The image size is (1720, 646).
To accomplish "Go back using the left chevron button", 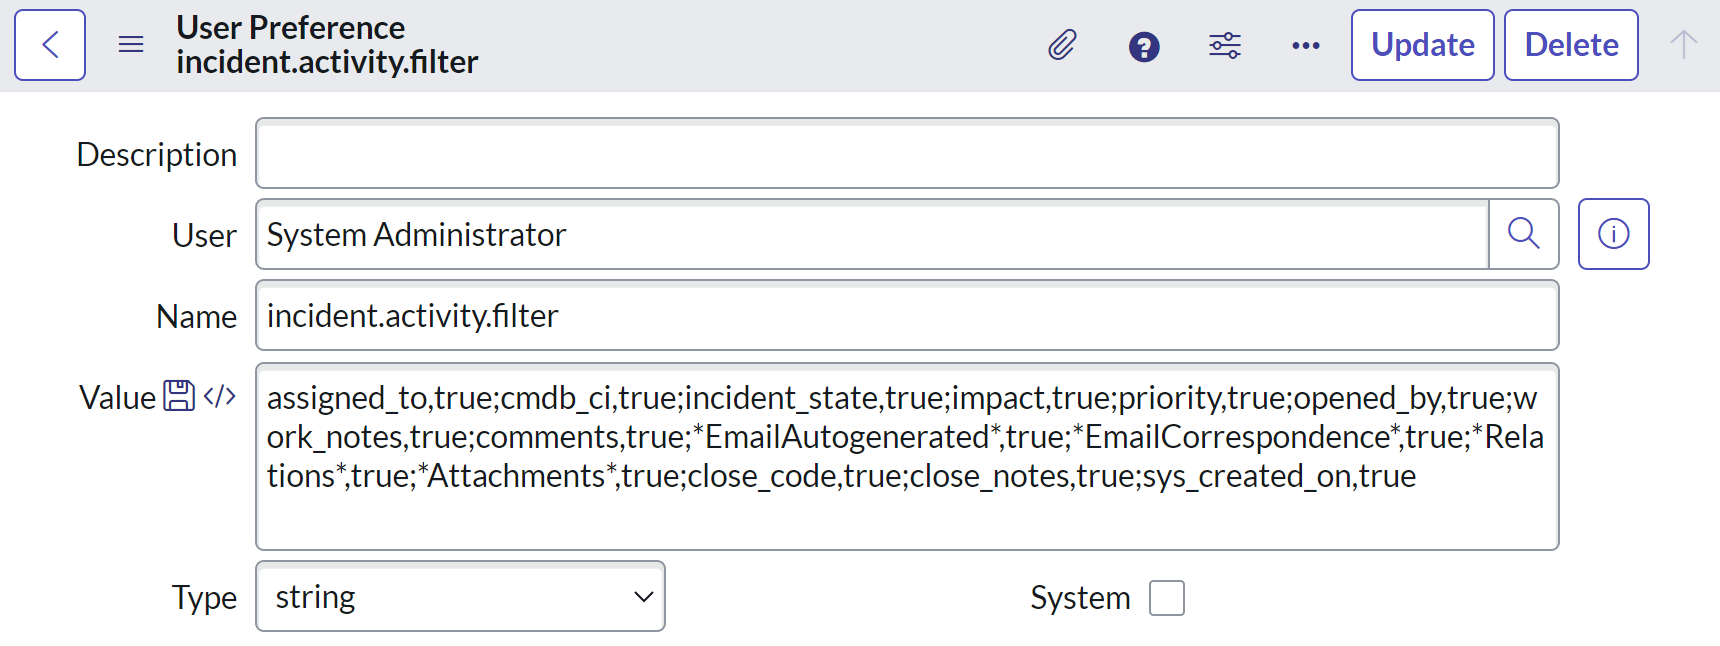I will [x=50, y=45].
